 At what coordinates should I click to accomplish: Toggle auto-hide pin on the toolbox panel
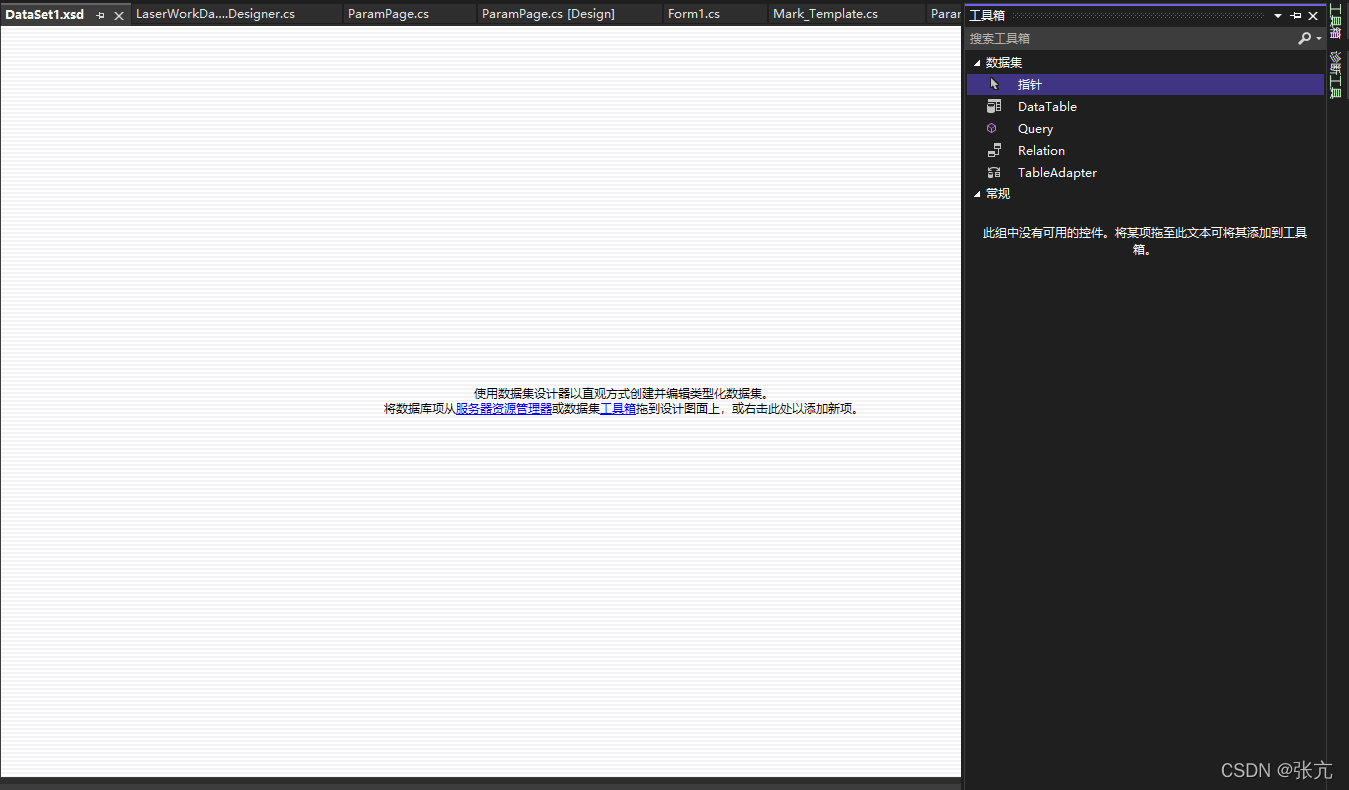pyautogui.click(x=1296, y=16)
